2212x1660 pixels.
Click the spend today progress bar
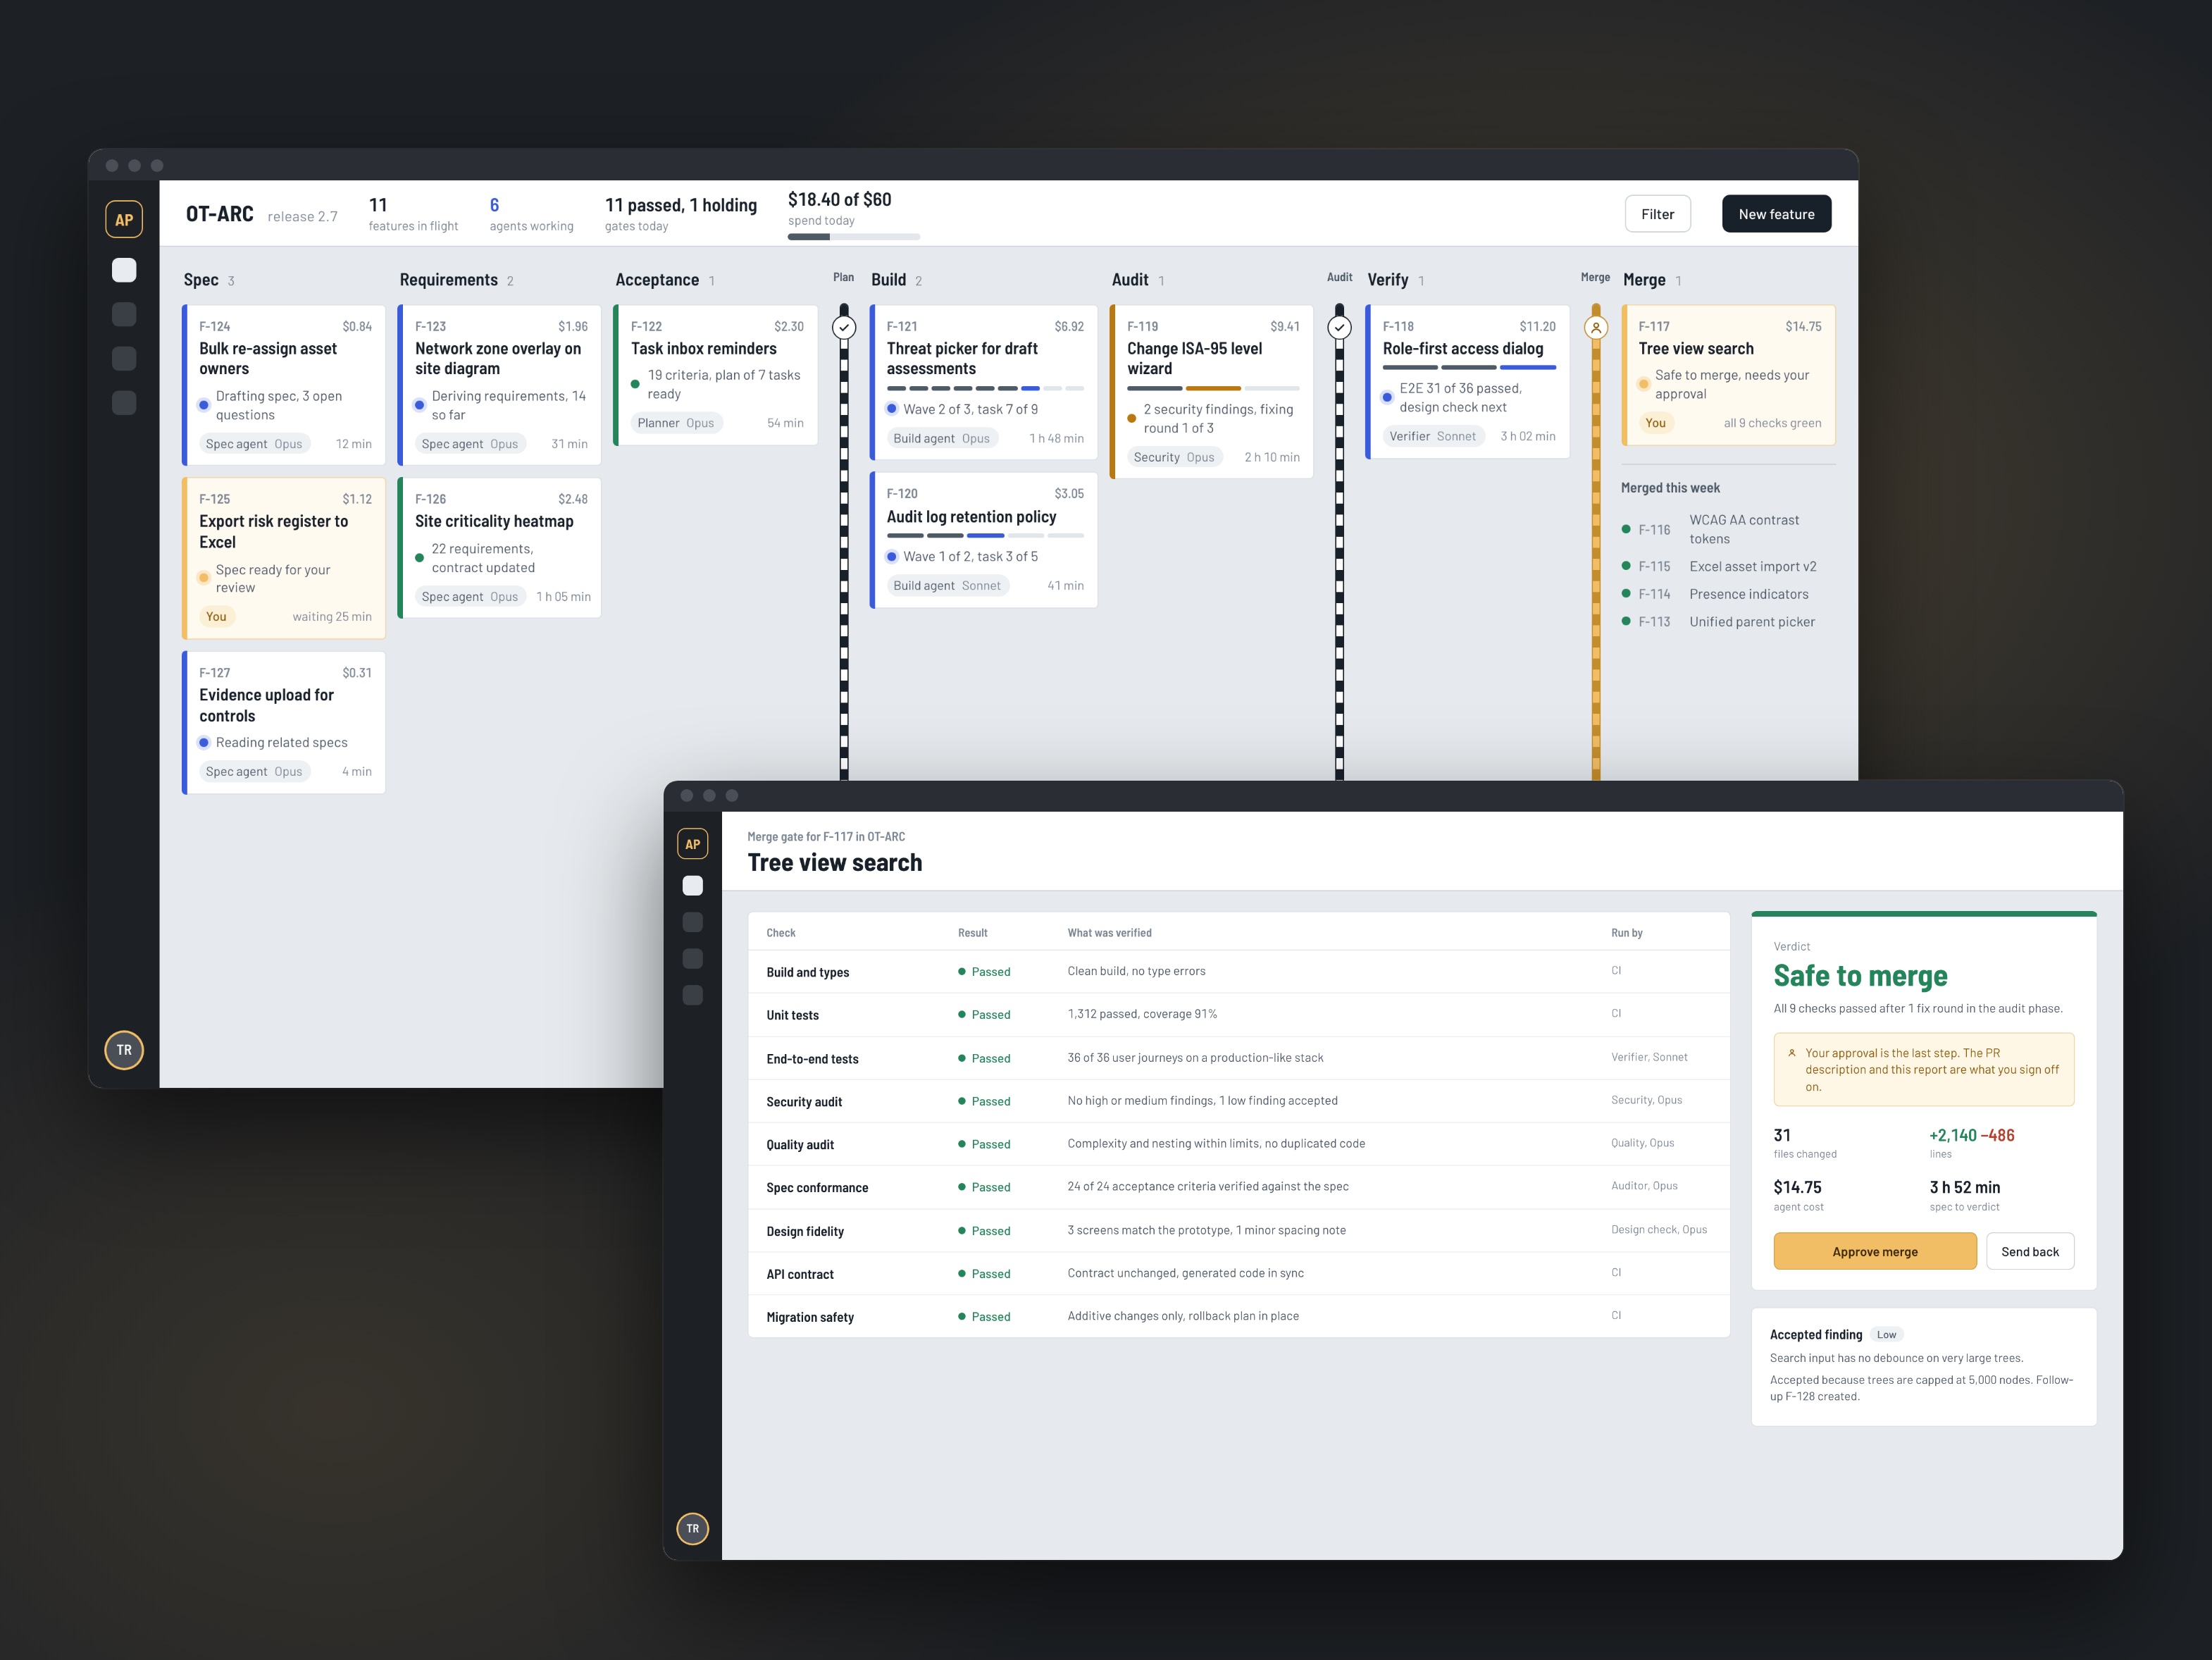pos(853,237)
